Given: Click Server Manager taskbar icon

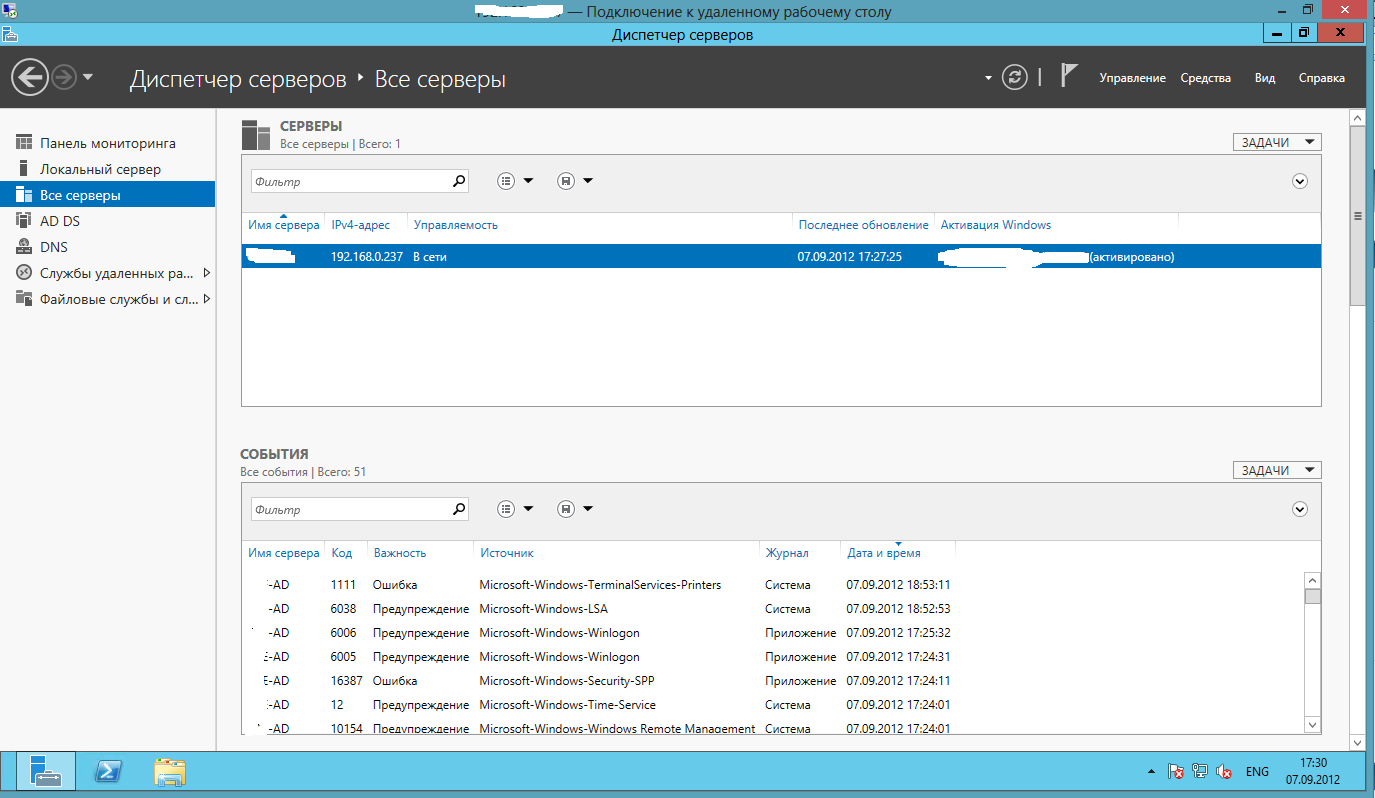Looking at the screenshot, I should coord(45,771).
